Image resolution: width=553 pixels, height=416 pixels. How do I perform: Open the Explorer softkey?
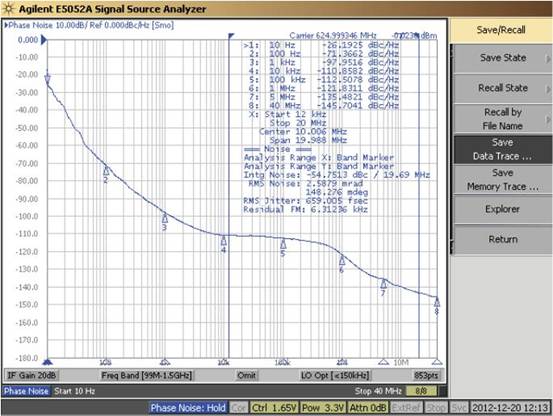(503, 209)
